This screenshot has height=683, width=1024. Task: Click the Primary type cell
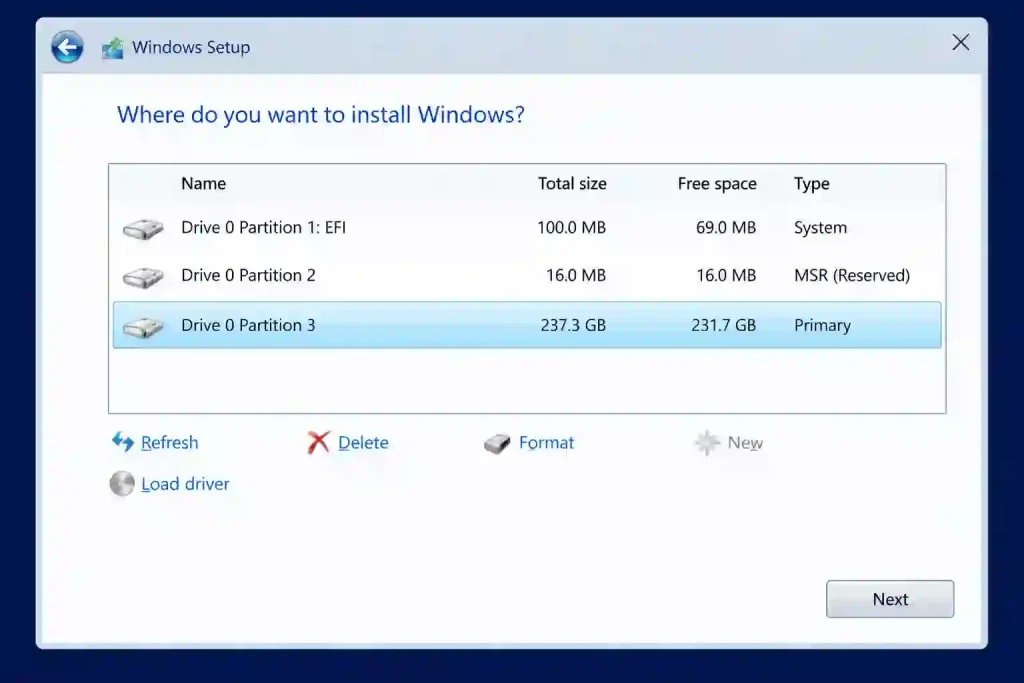coord(822,325)
